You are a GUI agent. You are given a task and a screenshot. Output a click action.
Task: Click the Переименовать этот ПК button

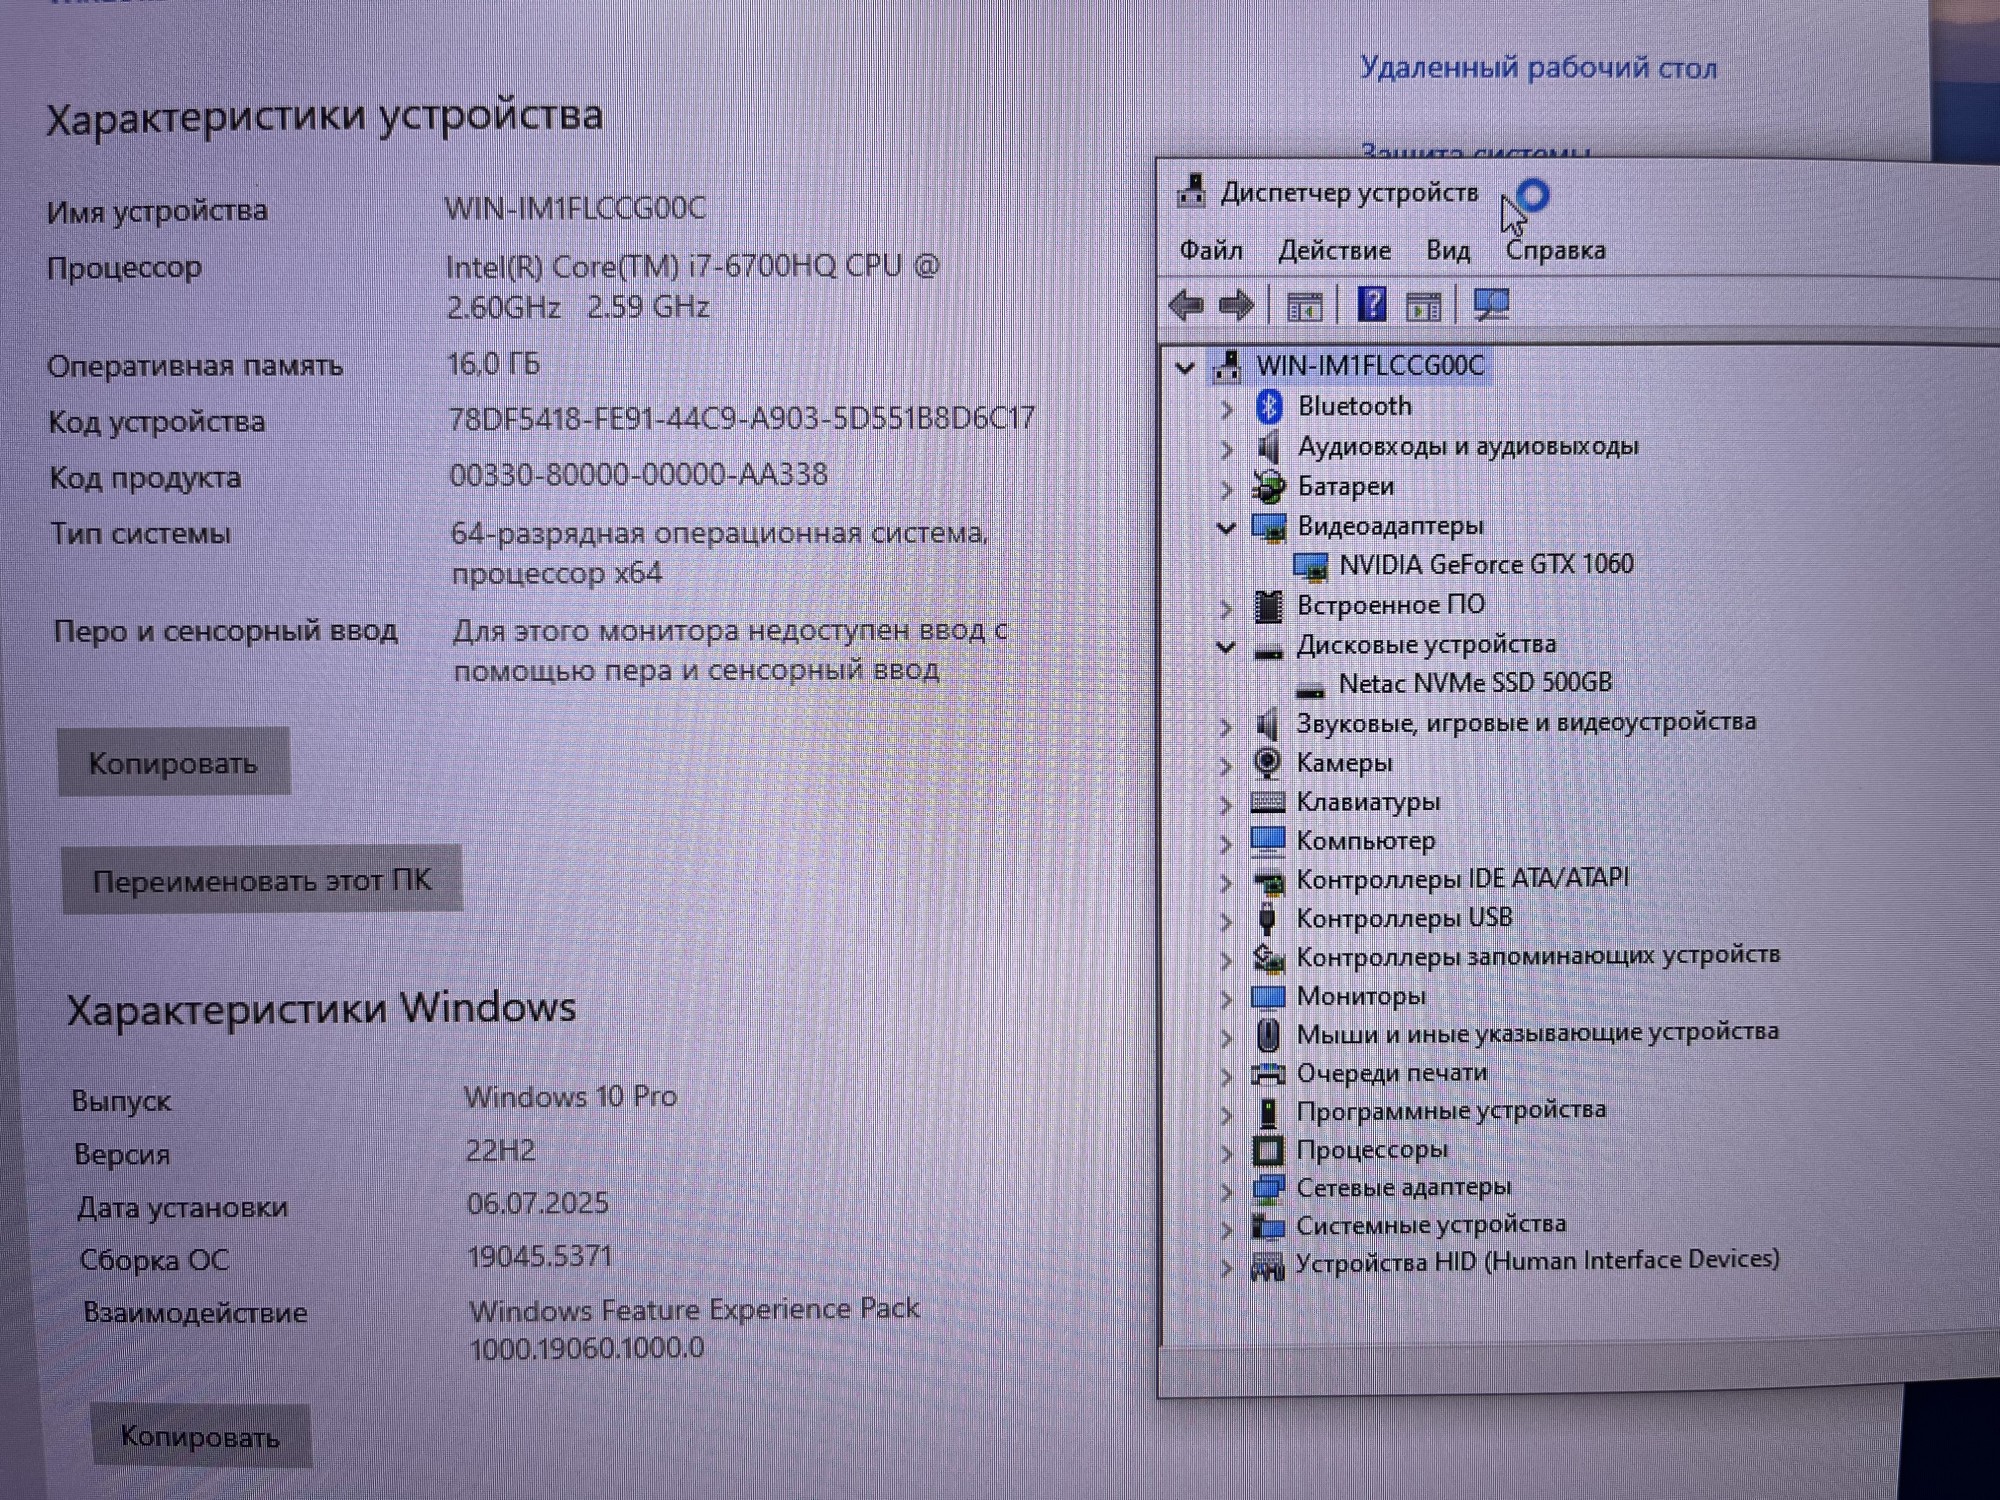coord(263,879)
